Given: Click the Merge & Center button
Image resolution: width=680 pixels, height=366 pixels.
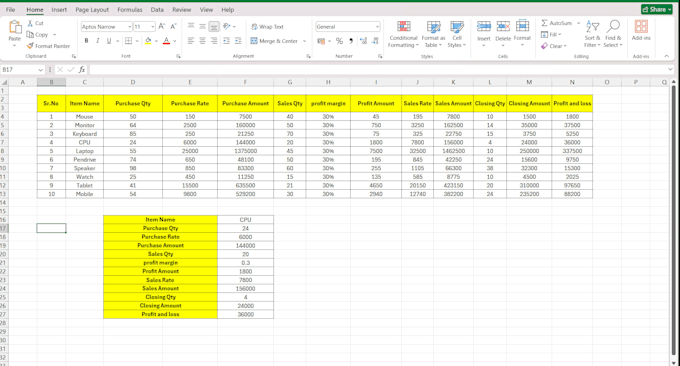Looking at the screenshot, I should tap(274, 41).
